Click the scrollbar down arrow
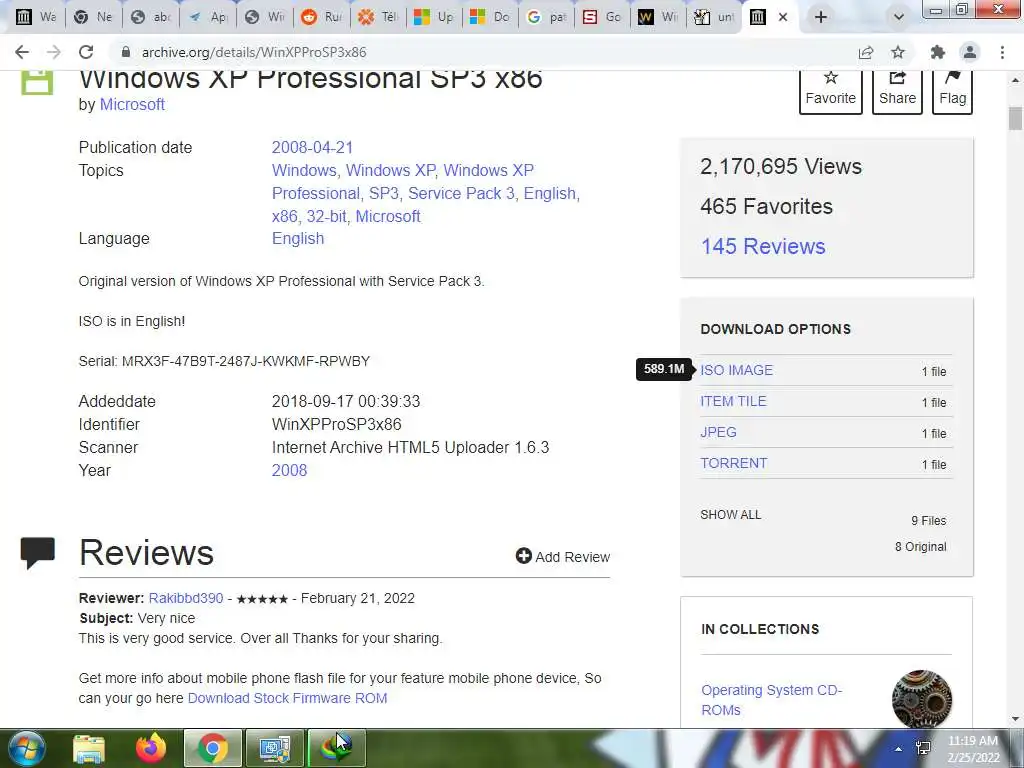Image resolution: width=1024 pixels, height=768 pixels. coord(1015,719)
